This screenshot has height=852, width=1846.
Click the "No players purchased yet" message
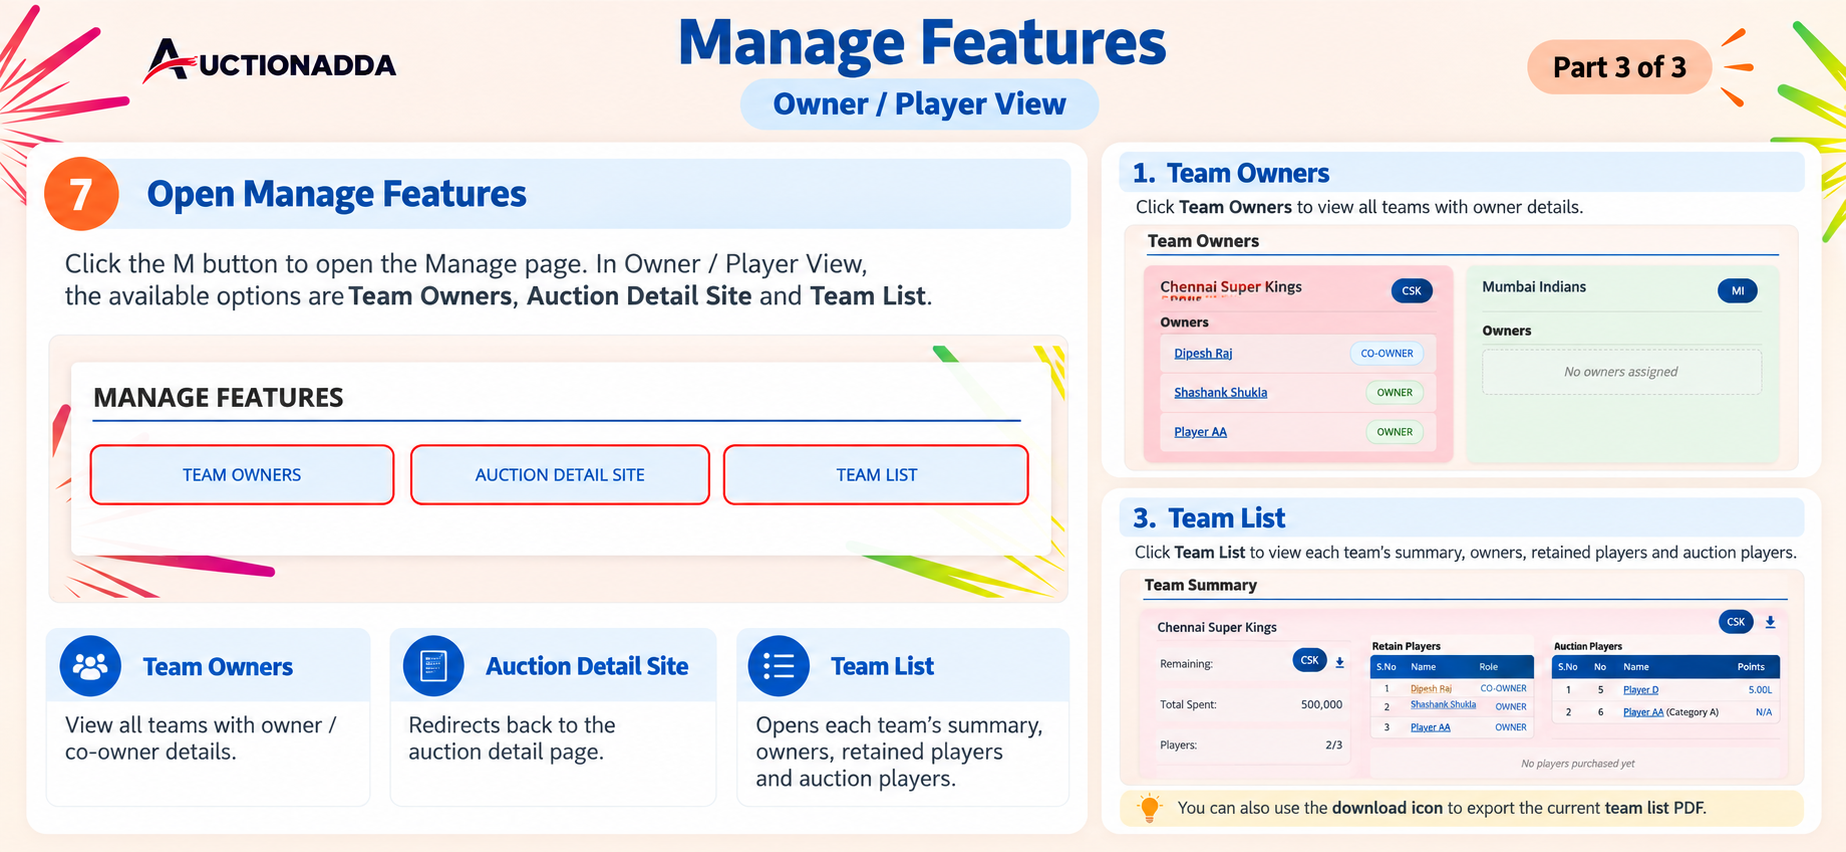tap(1578, 764)
